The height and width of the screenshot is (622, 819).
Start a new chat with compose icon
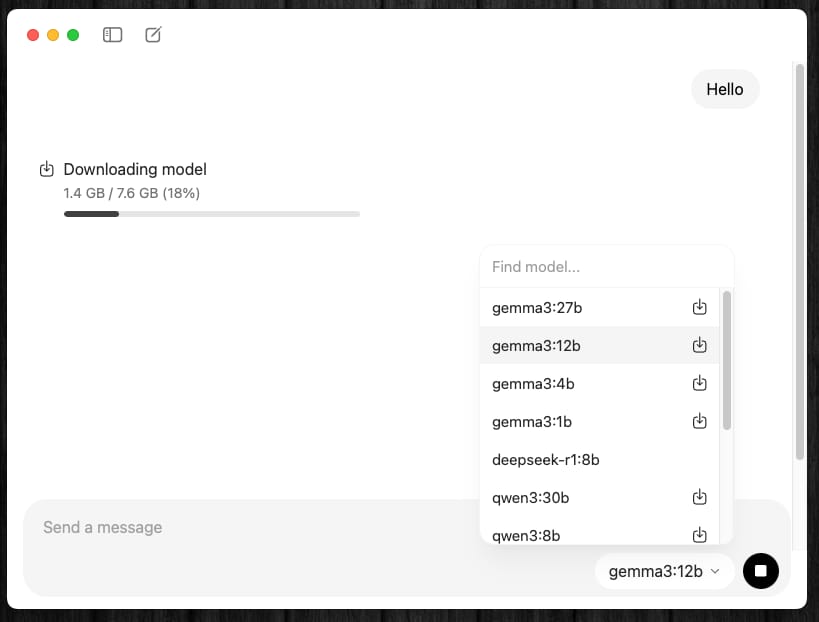pos(153,35)
